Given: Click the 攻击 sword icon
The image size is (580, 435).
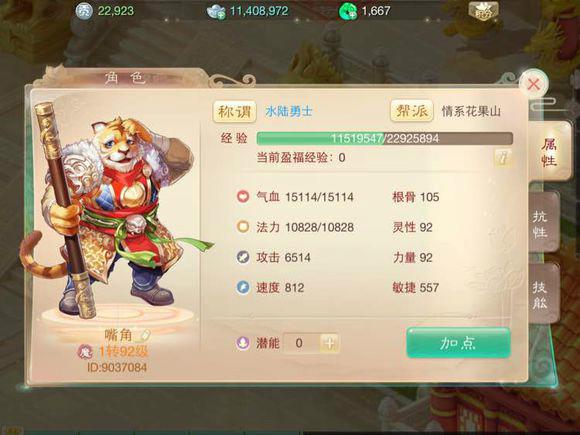Looking at the screenshot, I should (x=243, y=257).
